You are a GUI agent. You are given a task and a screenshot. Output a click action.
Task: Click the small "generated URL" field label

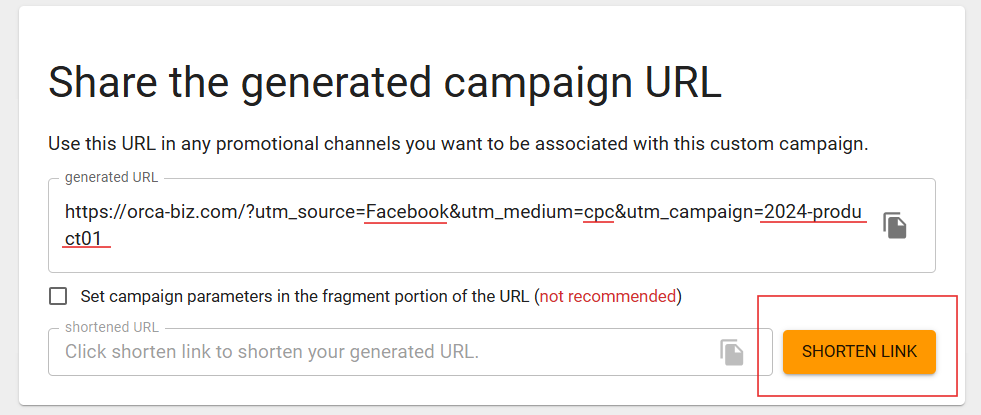[x=111, y=178]
